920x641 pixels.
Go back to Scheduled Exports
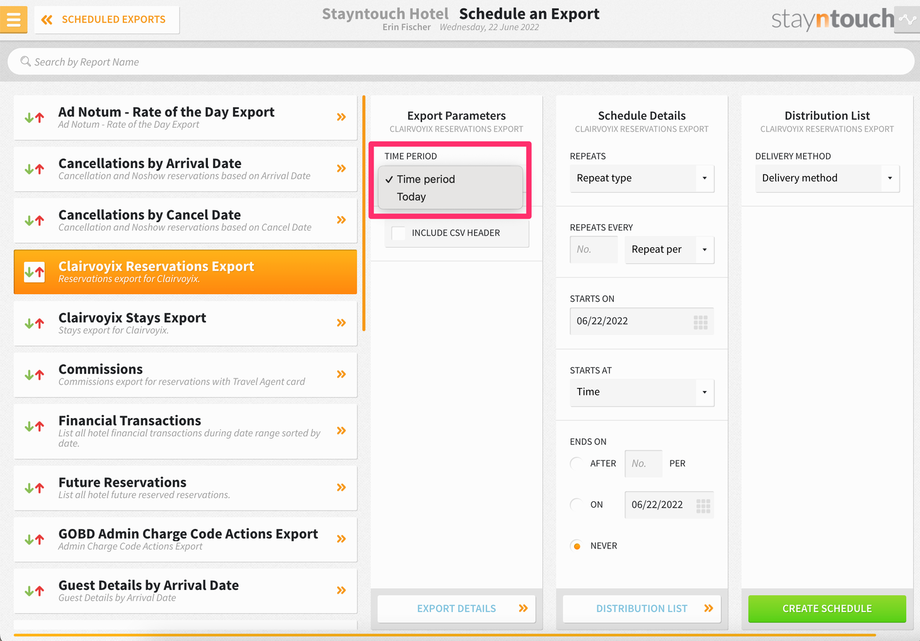coord(107,19)
